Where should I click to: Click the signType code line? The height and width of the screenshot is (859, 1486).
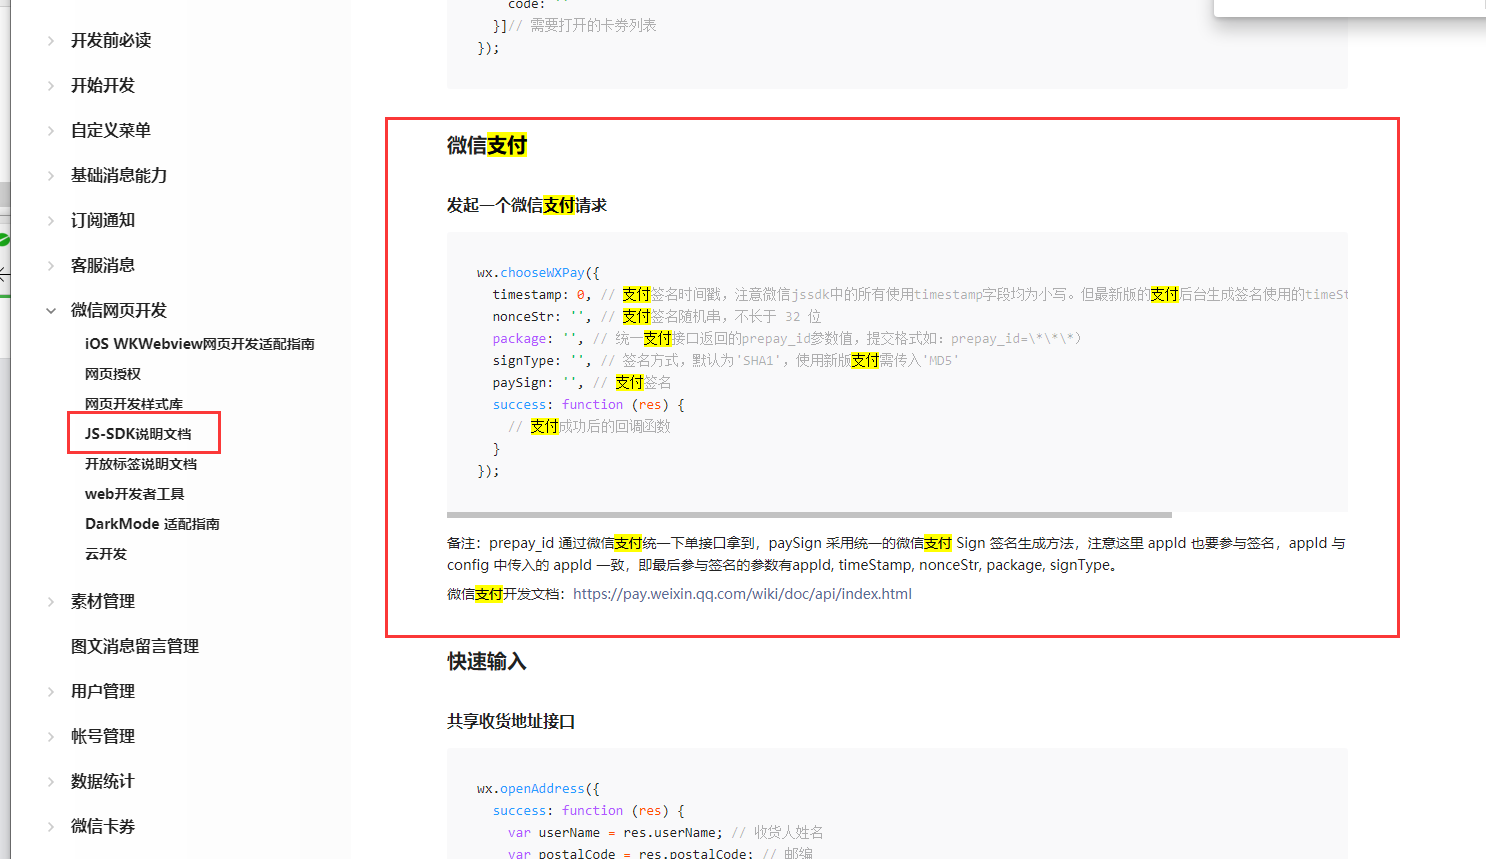[x=725, y=360]
